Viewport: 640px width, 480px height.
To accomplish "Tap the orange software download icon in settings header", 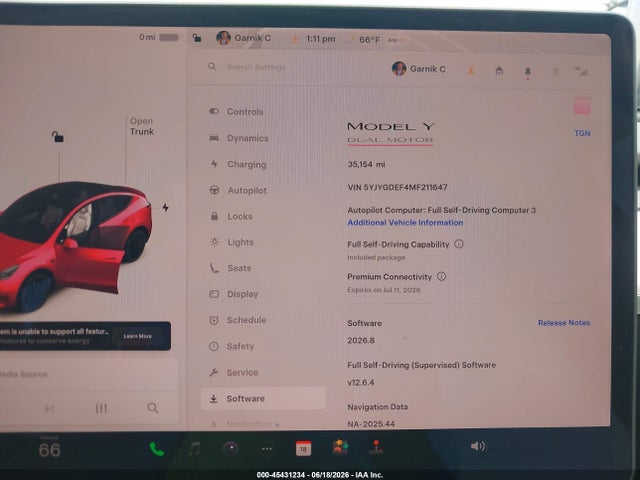I will pyautogui.click(x=471, y=71).
